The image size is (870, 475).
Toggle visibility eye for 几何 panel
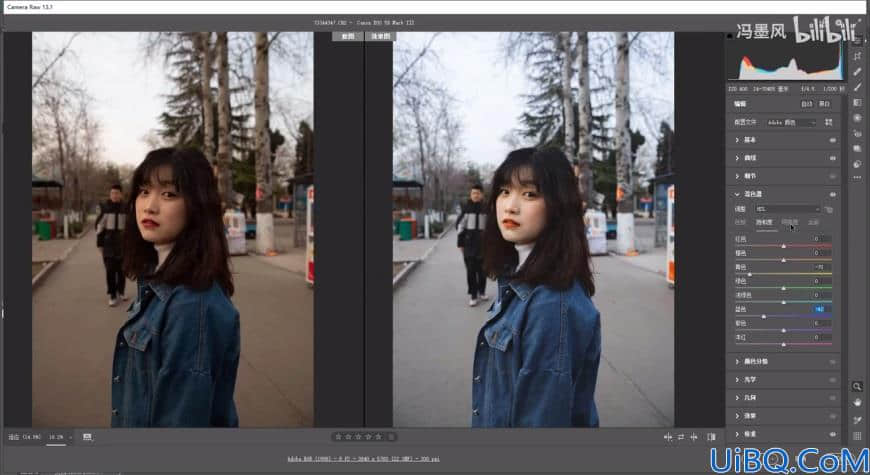pos(832,398)
